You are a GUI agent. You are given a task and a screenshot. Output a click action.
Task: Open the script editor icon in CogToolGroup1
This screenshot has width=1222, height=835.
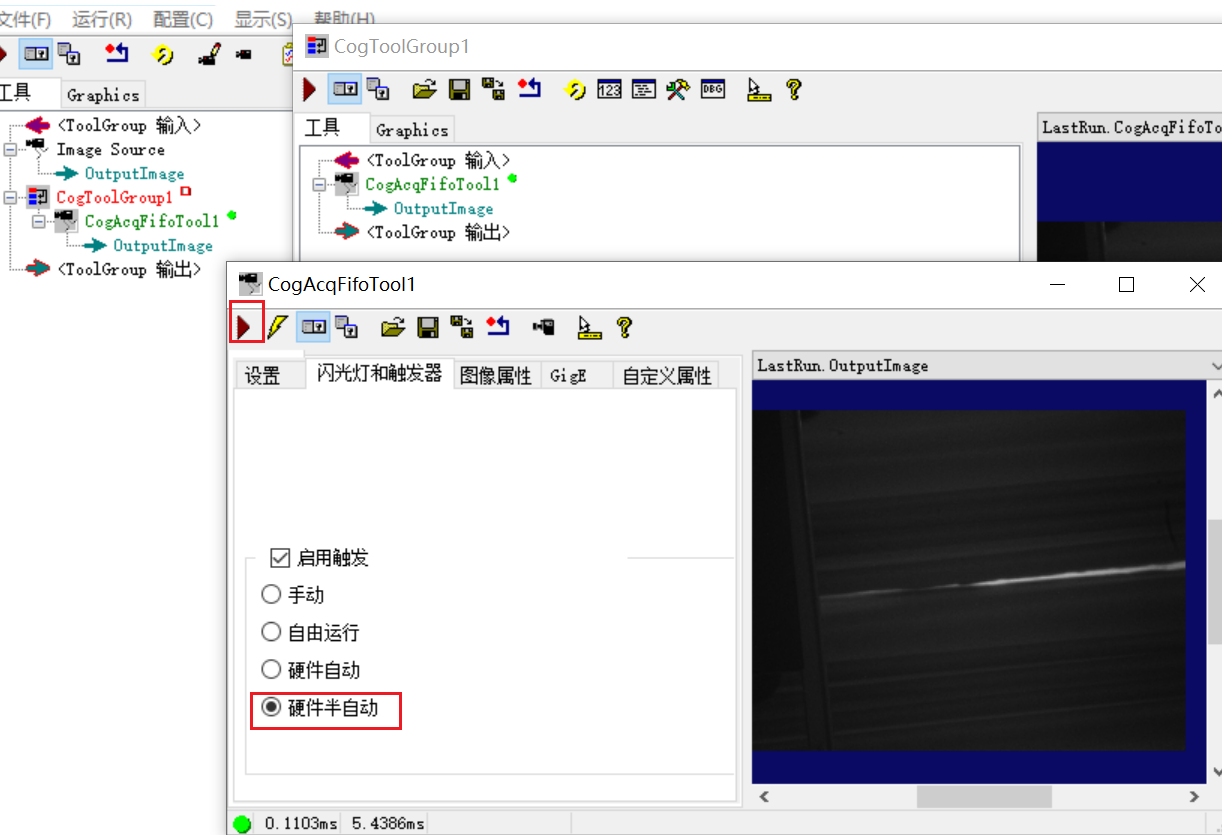pyautogui.click(x=643, y=89)
